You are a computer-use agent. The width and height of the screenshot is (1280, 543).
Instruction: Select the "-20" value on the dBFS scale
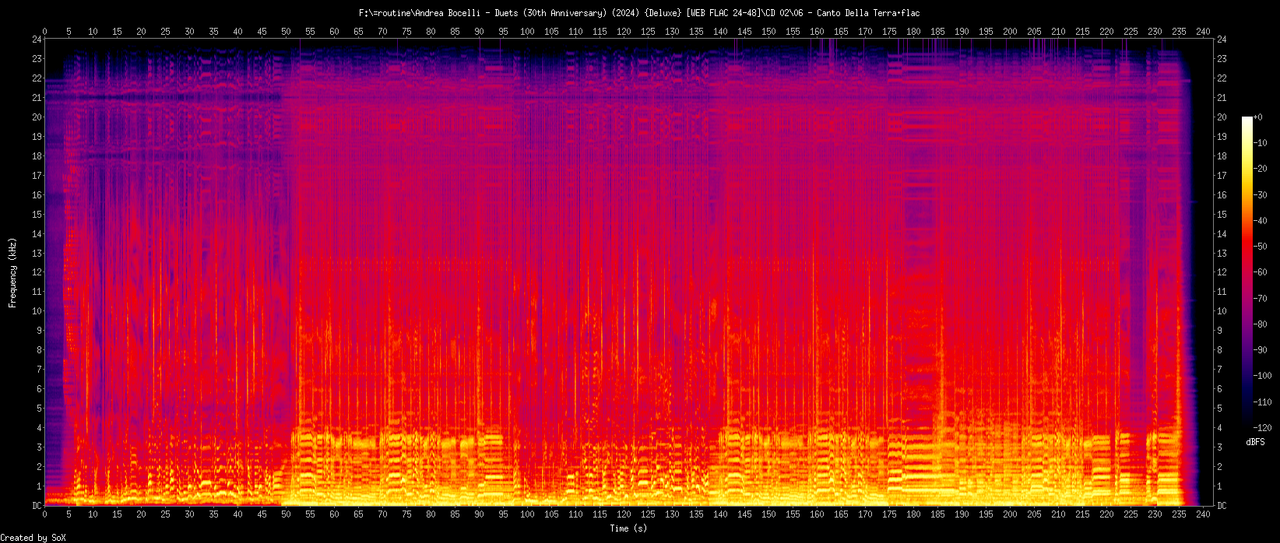pyautogui.click(x=1261, y=169)
